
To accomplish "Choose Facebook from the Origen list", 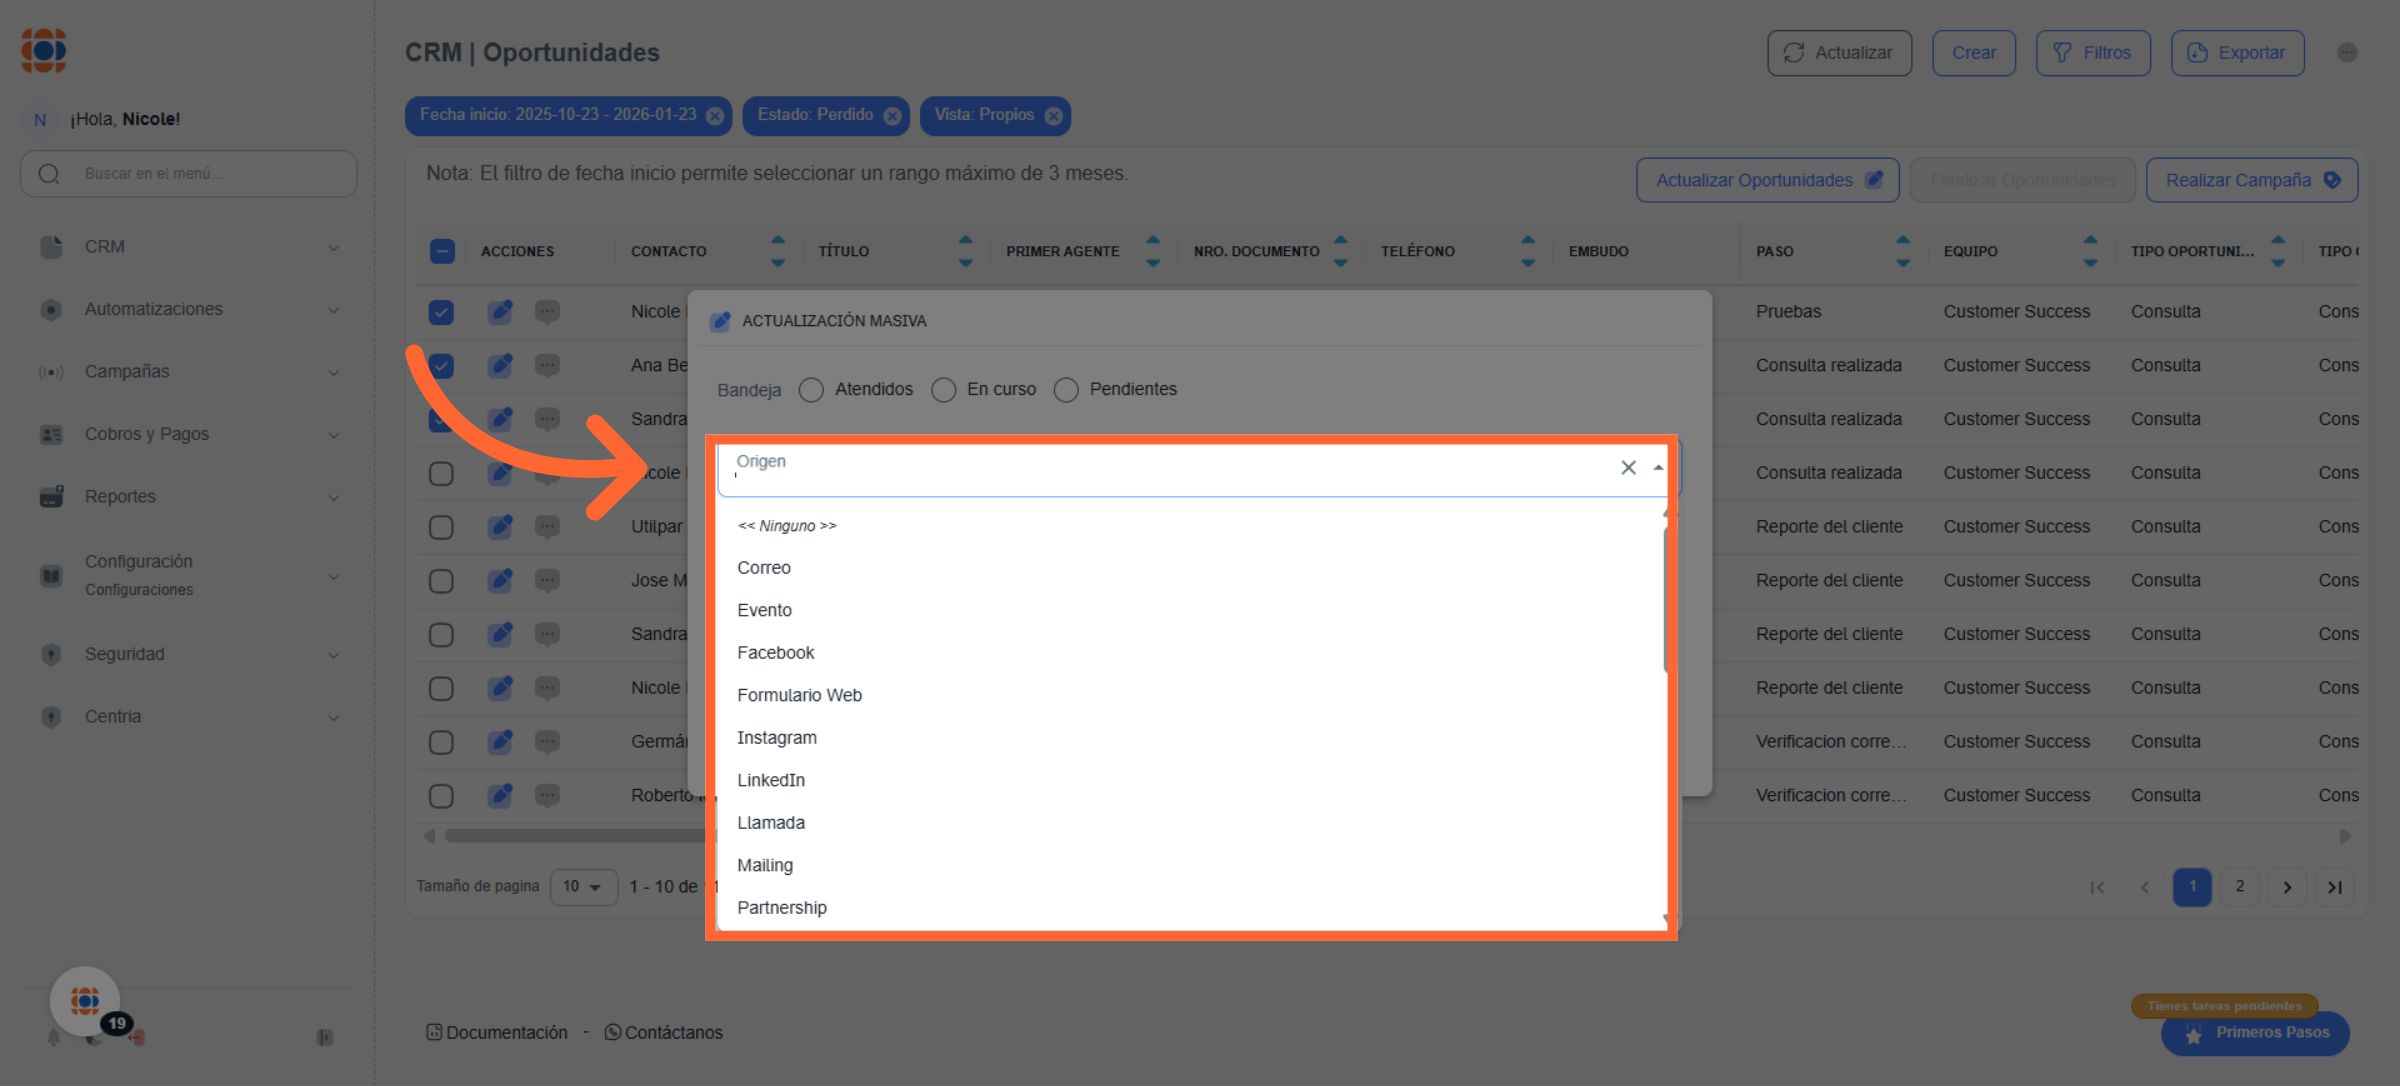I will (x=775, y=653).
